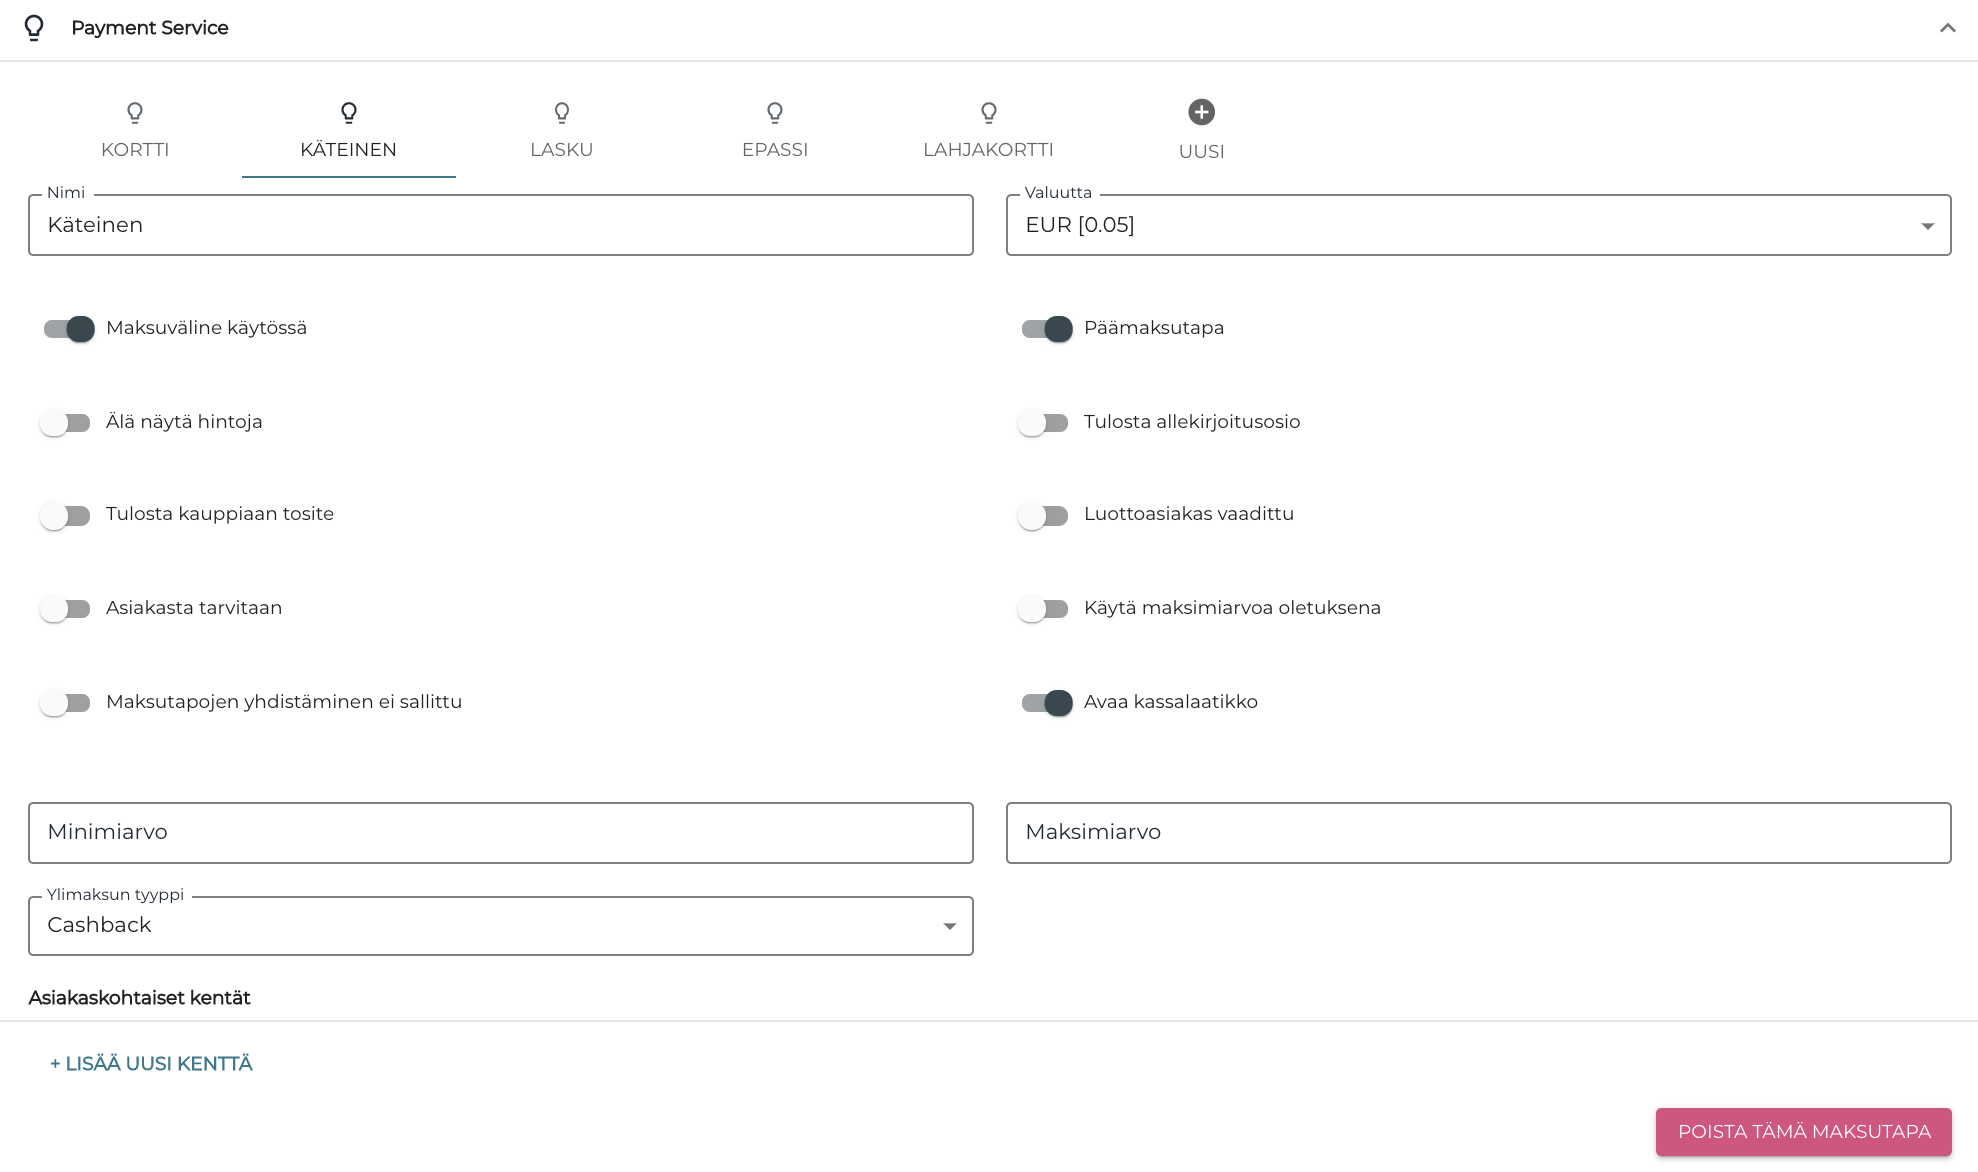This screenshot has height=1172, width=1978.
Task: Click the LASKU lightbulb icon
Action: coord(562,112)
